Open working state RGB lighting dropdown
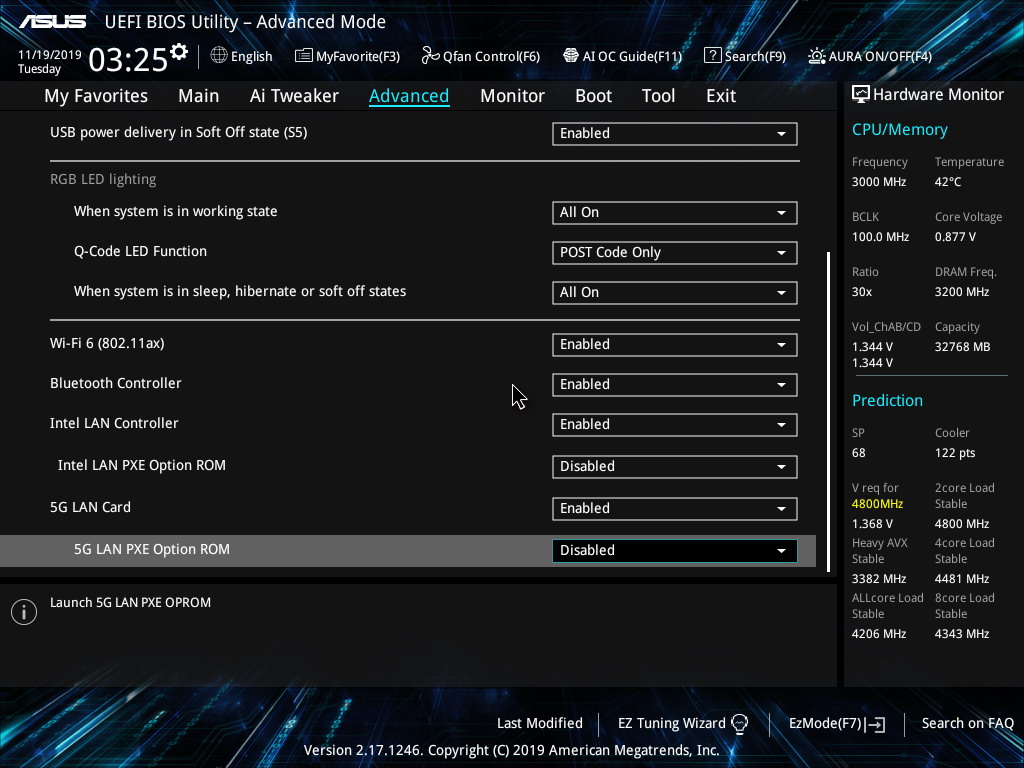Screen dimensions: 1024x768 [x=675, y=212]
